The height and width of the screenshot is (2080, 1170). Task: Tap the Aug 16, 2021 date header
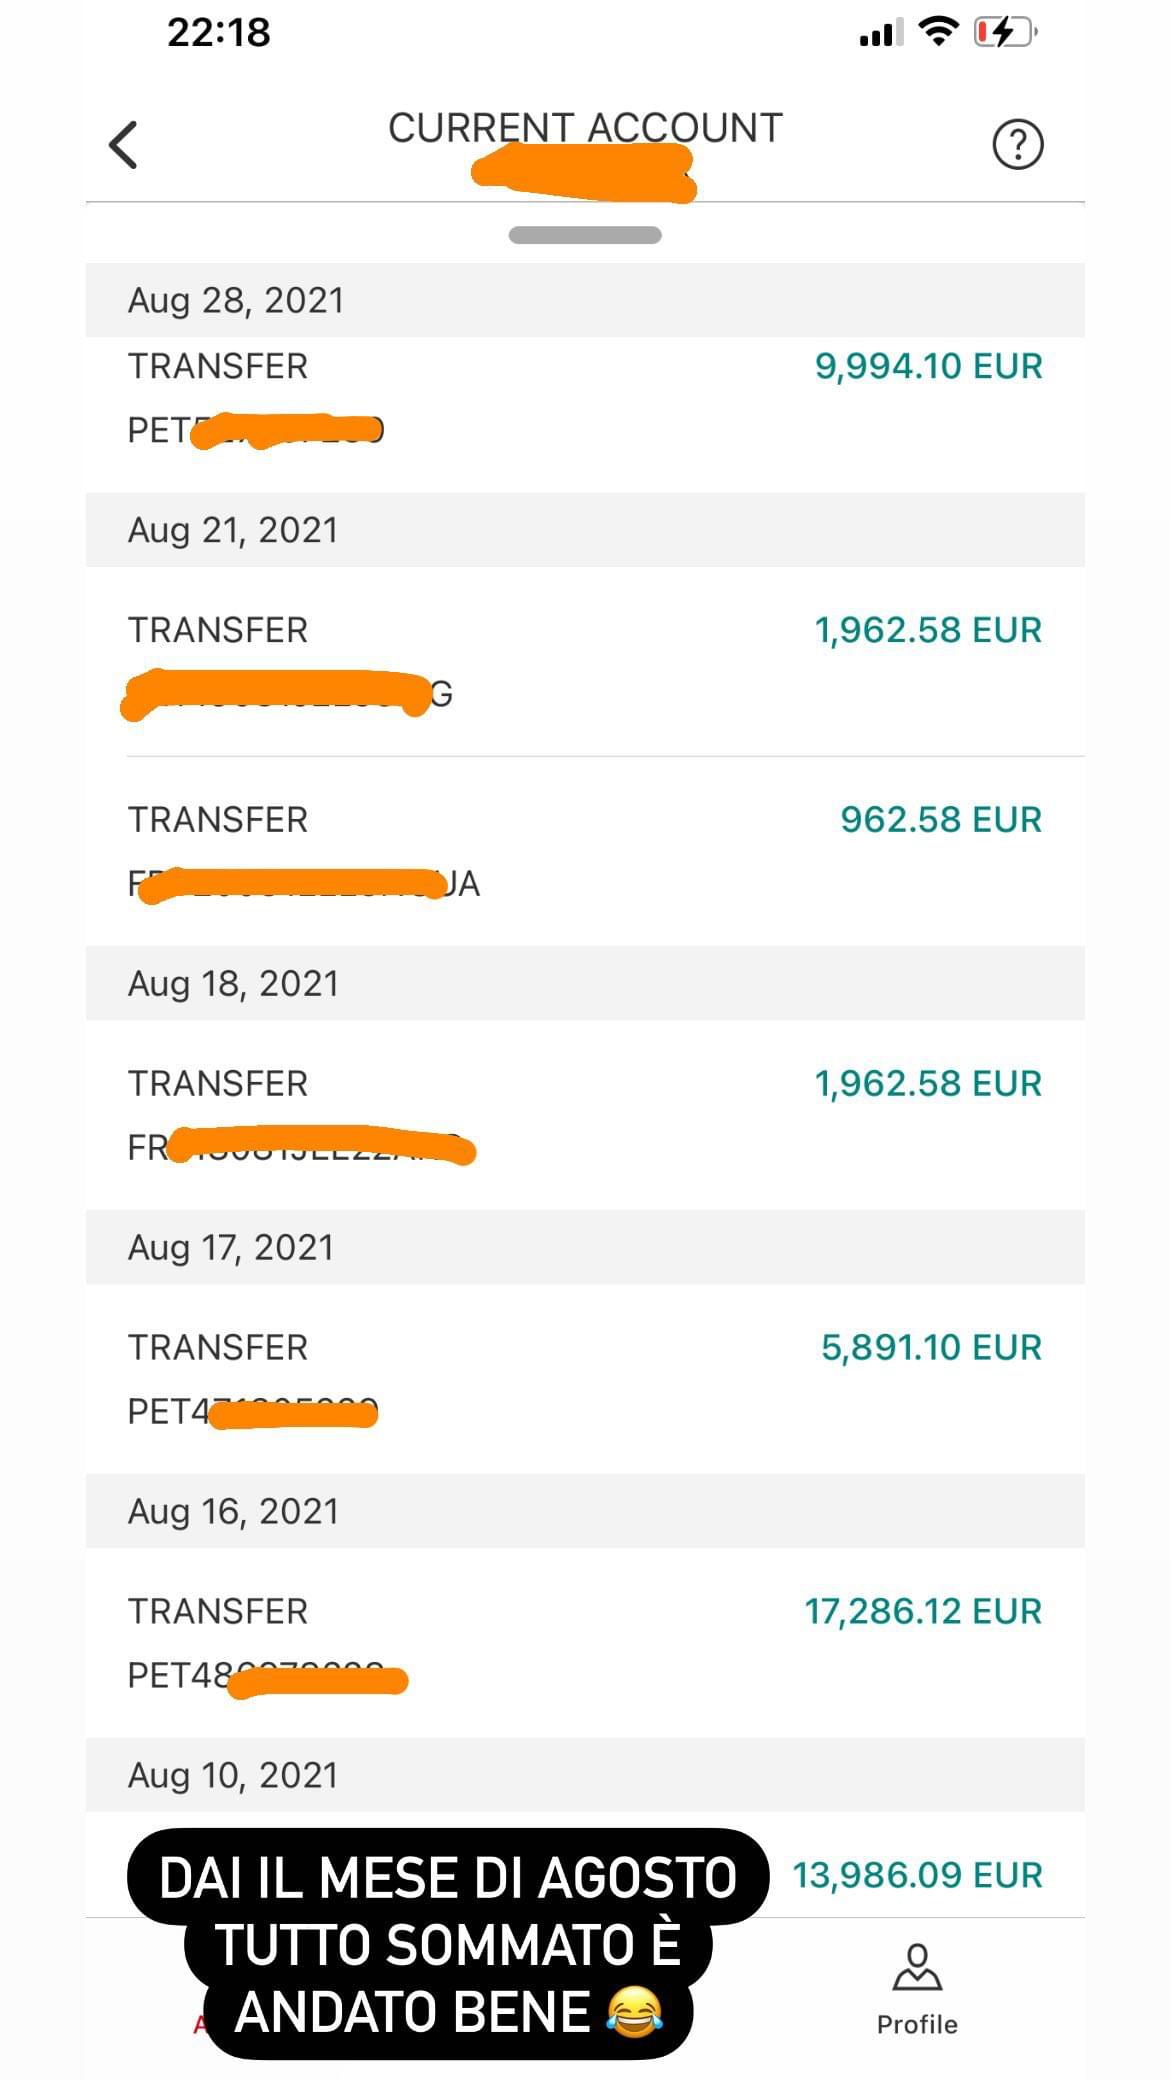(233, 1511)
